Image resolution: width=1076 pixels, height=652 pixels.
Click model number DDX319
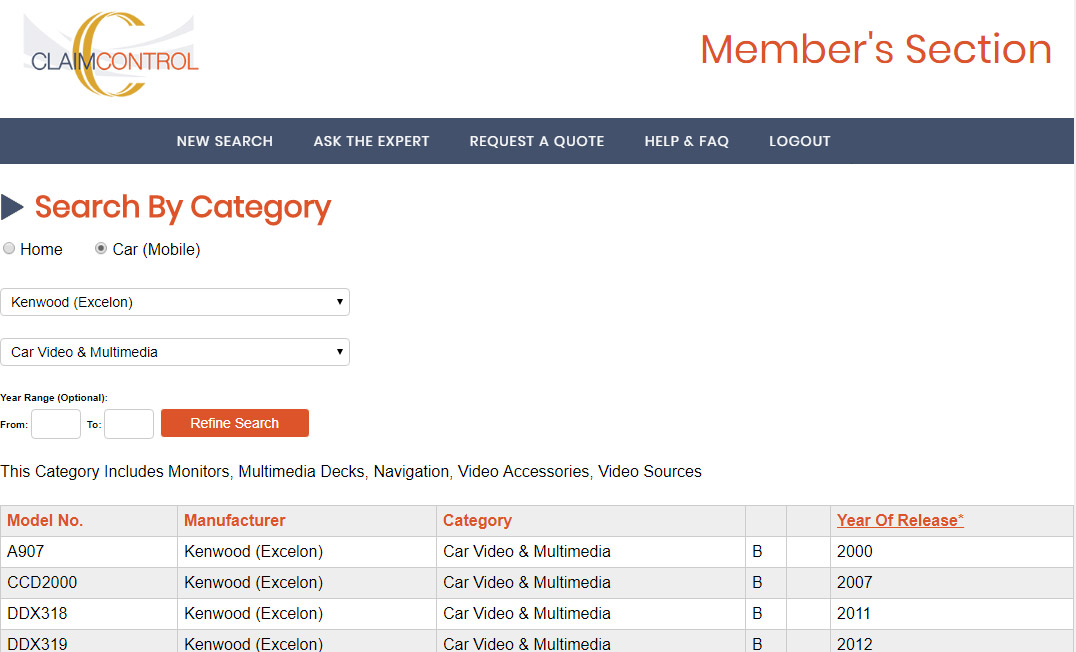click(37, 644)
